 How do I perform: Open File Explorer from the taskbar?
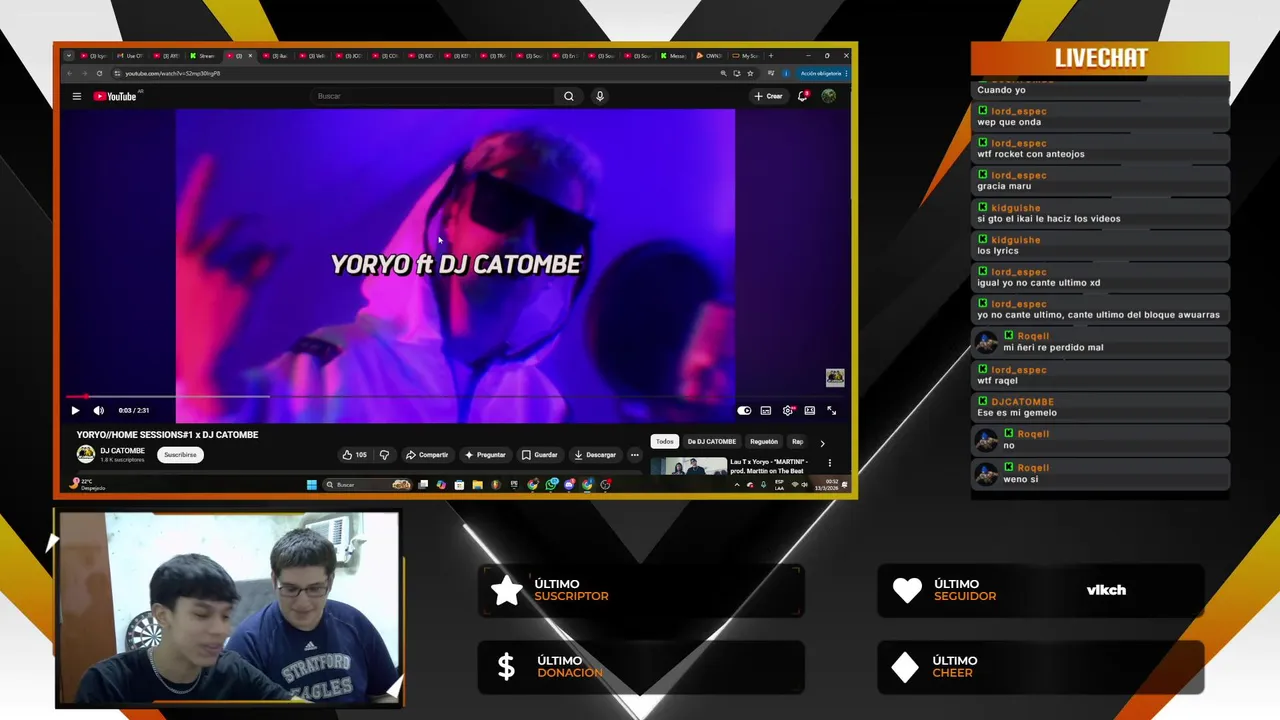pyautogui.click(x=477, y=485)
